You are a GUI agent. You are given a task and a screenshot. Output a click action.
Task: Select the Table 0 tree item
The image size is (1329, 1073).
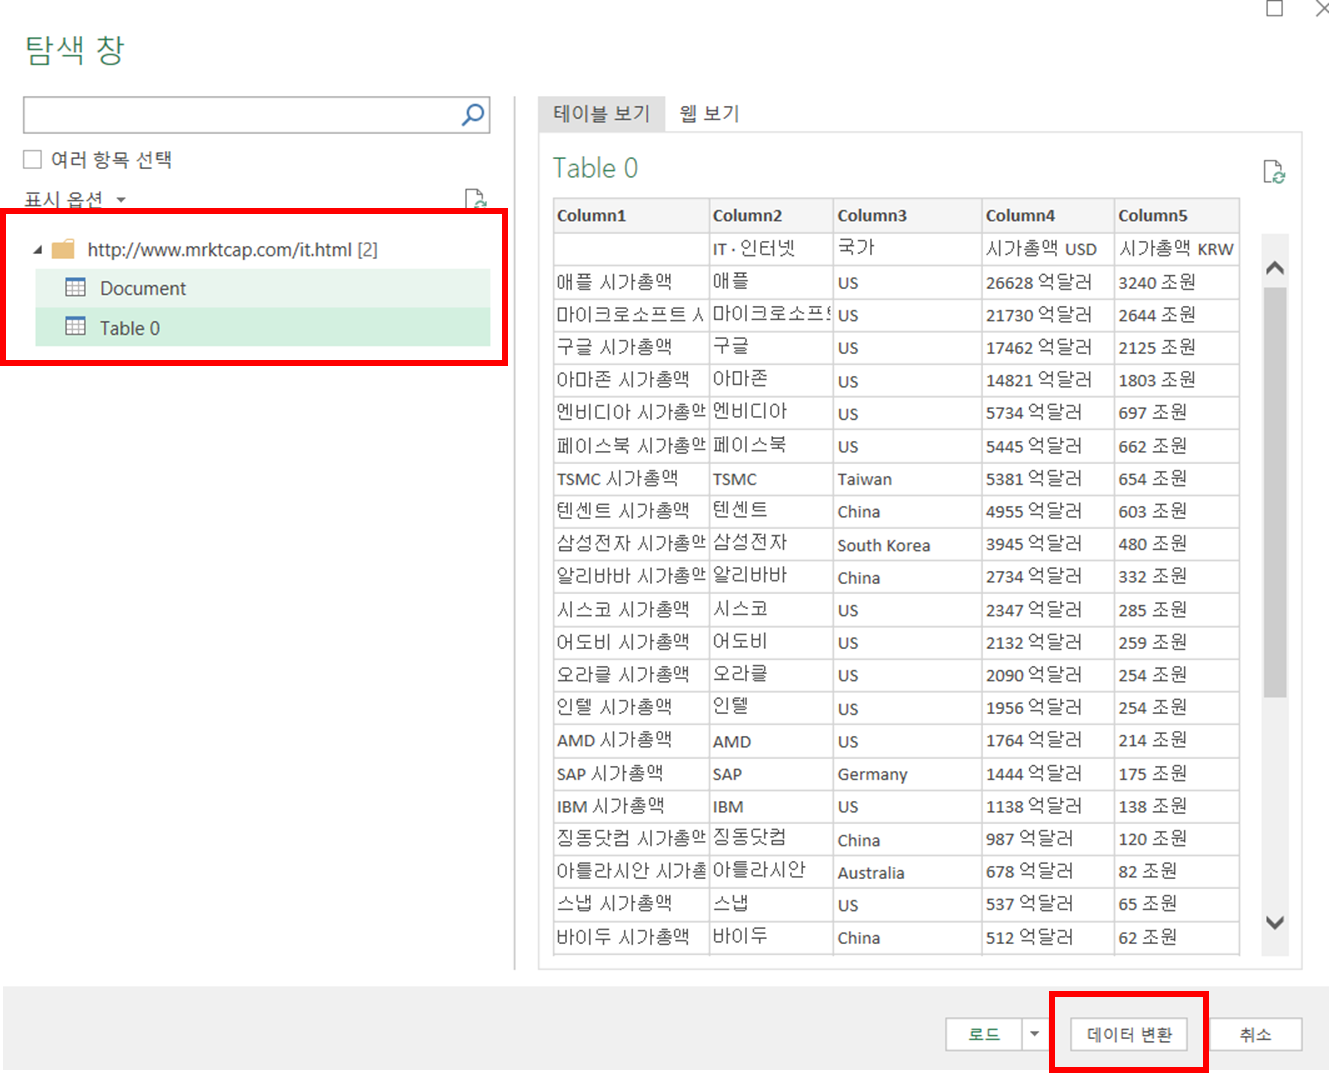coord(263,327)
